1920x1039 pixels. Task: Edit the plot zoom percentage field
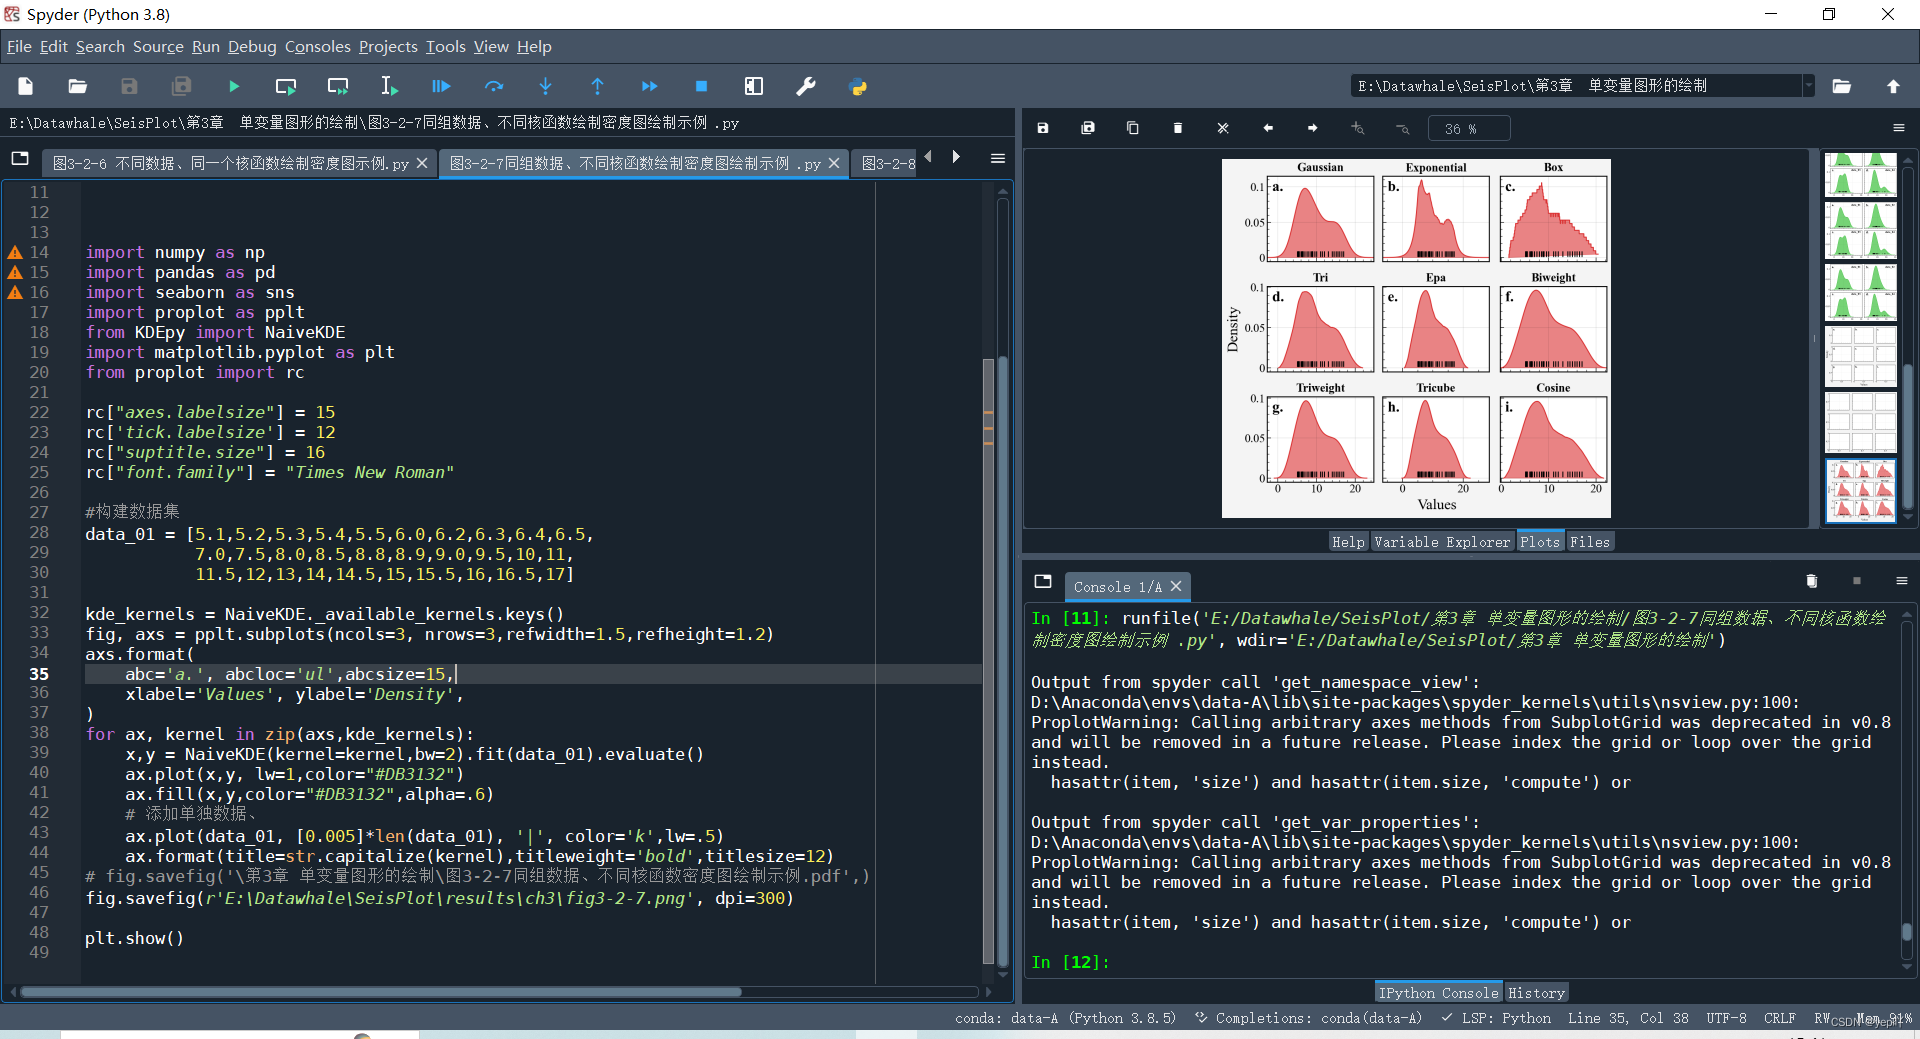click(x=1469, y=129)
